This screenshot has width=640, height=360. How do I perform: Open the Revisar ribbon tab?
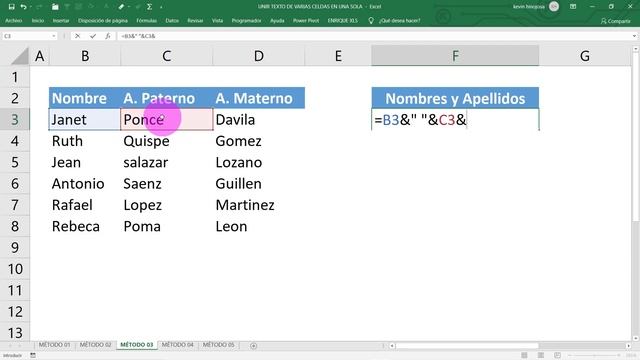[x=195, y=20]
